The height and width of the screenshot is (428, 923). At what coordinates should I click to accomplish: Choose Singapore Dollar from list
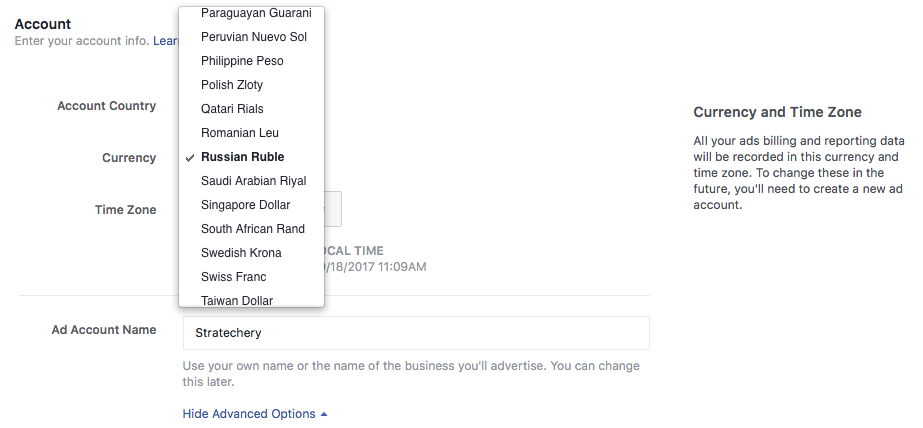(245, 205)
